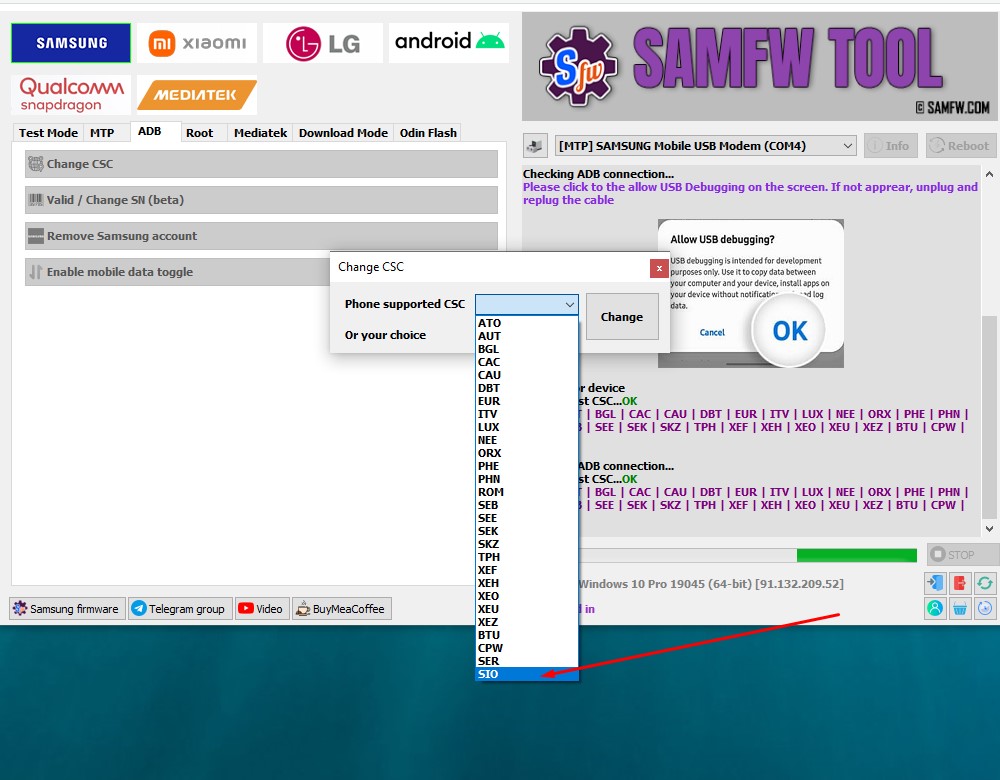Click the USB debugging instruction image
The width and height of the screenshot is (1000, 780).
coord(751,293)
